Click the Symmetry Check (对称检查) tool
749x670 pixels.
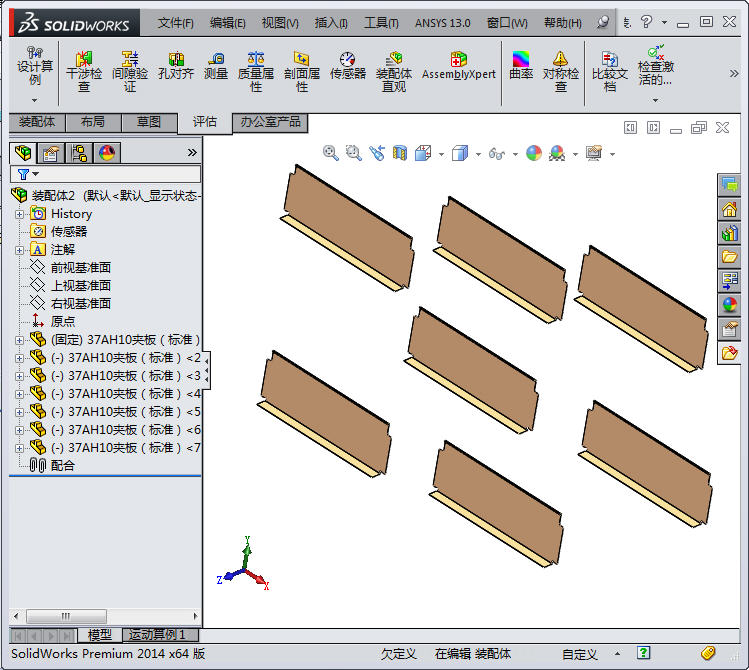point(560,71)
